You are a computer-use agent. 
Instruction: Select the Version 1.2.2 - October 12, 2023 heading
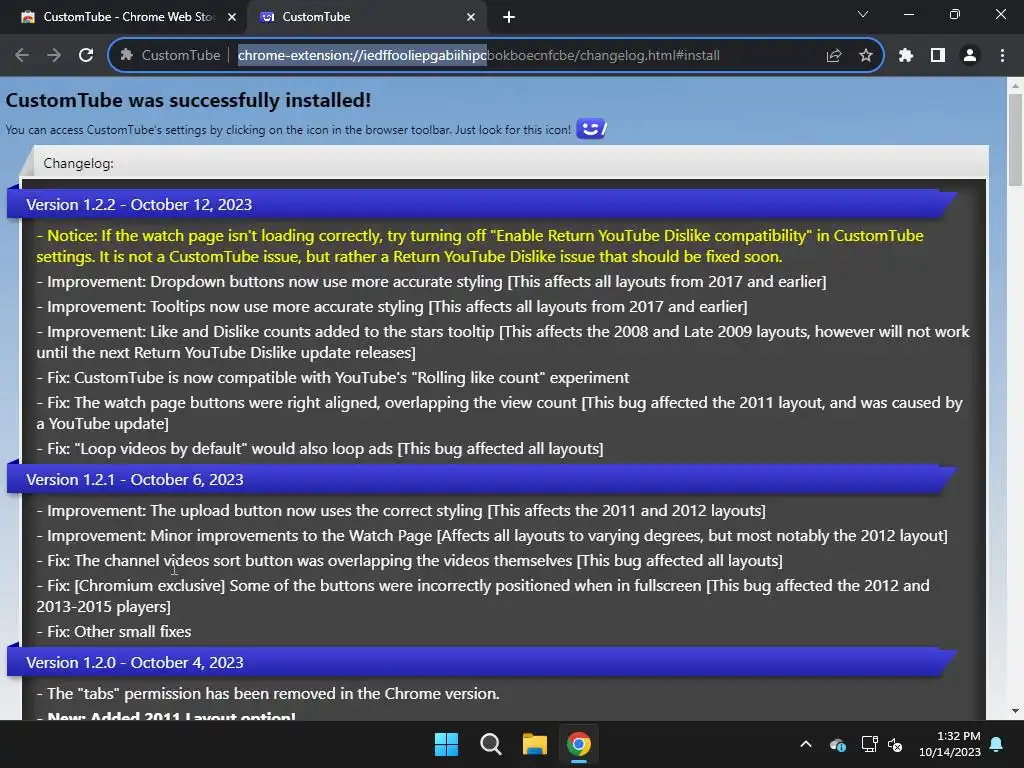(139, 204)
